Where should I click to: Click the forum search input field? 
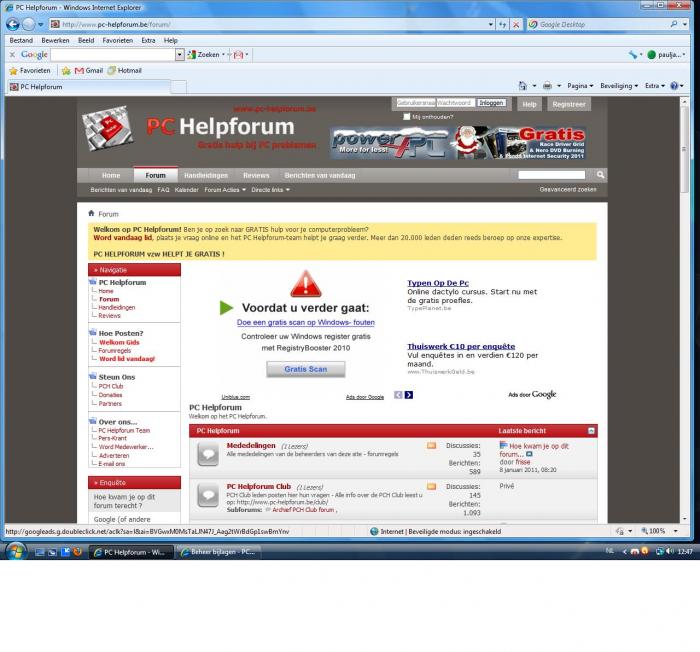tap(551, 175)
